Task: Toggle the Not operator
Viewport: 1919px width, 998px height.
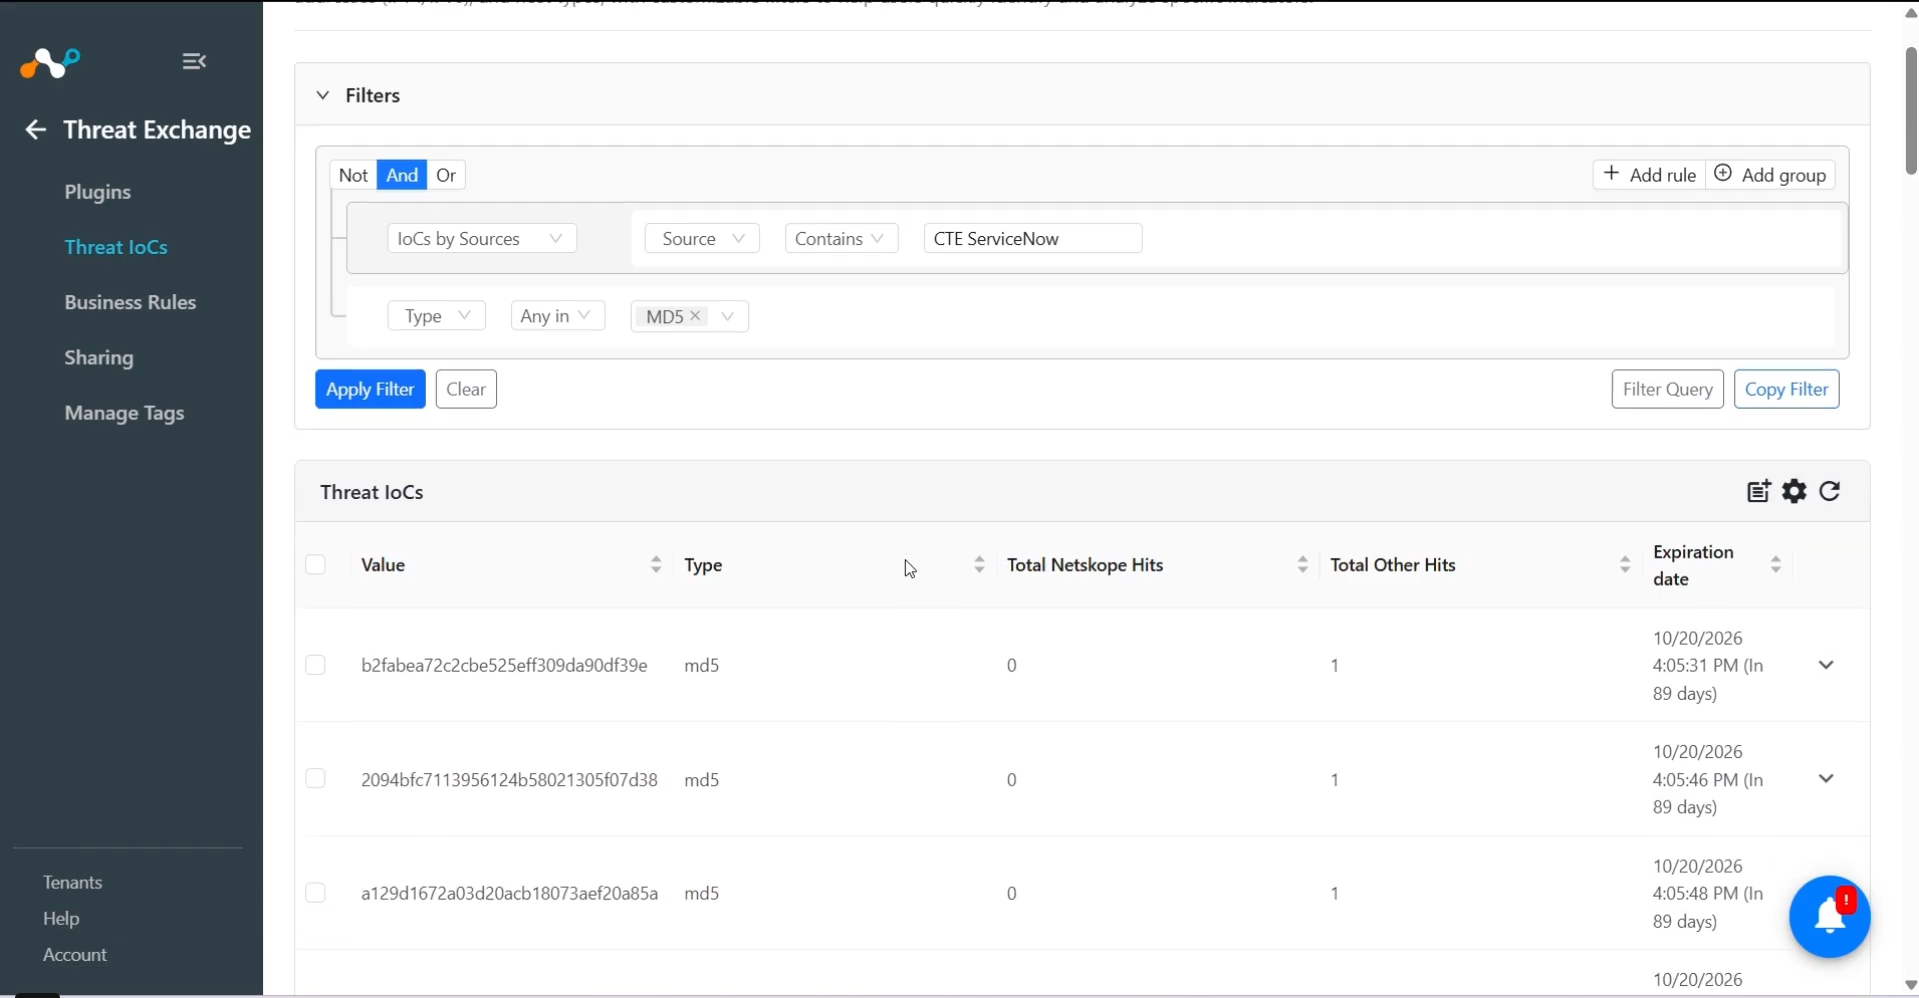Action: [353, 175]
